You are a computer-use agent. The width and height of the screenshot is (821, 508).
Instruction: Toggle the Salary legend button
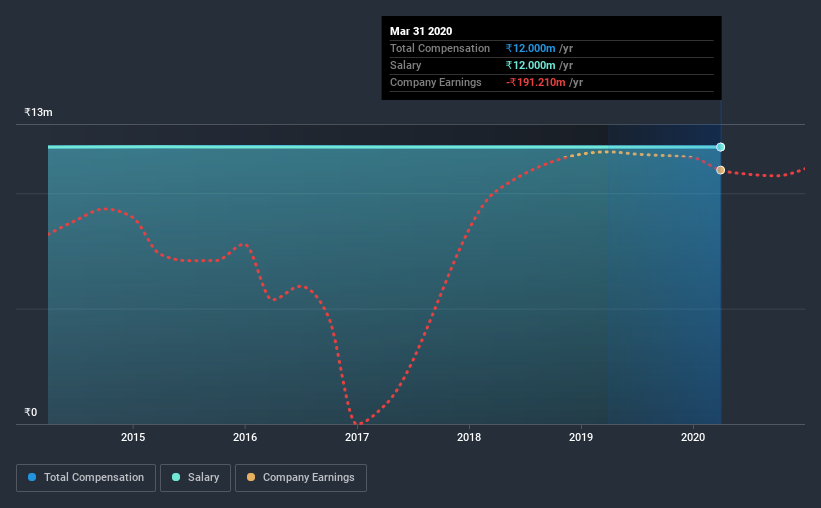pyautogui.click(x=195, y=478)
